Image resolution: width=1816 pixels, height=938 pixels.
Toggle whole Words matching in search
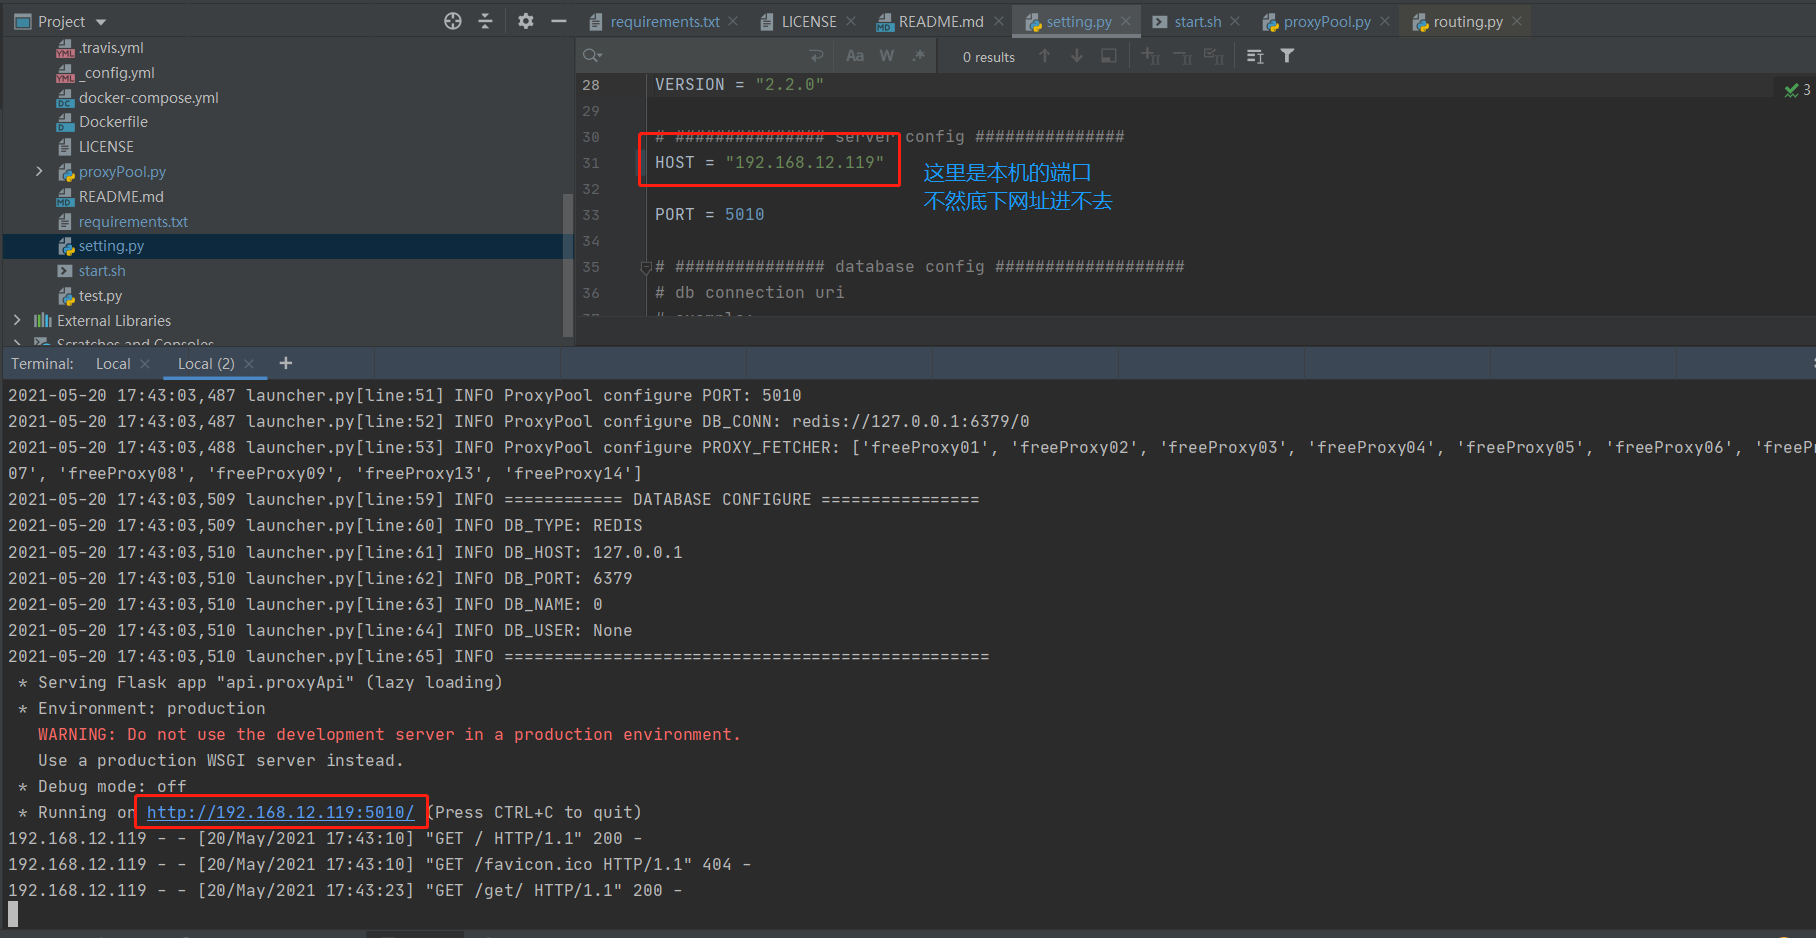(x=886, y=56)
